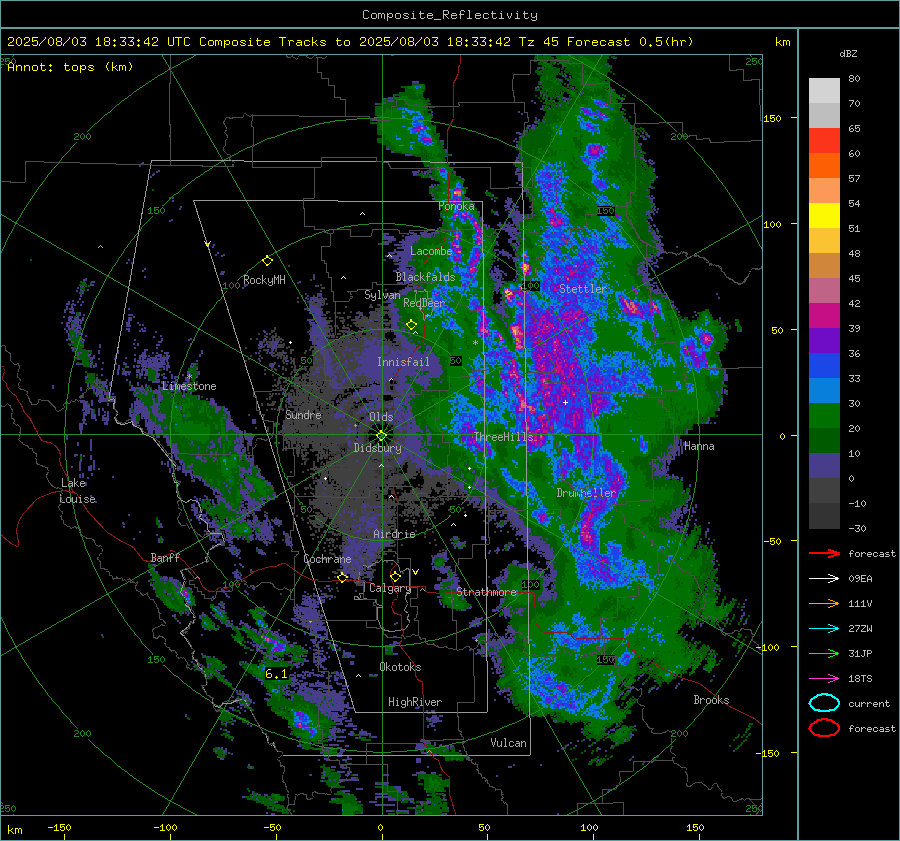Click the UTC timestamp header text
The width and height of the screenshot is (900, 841).
point(350,42)
